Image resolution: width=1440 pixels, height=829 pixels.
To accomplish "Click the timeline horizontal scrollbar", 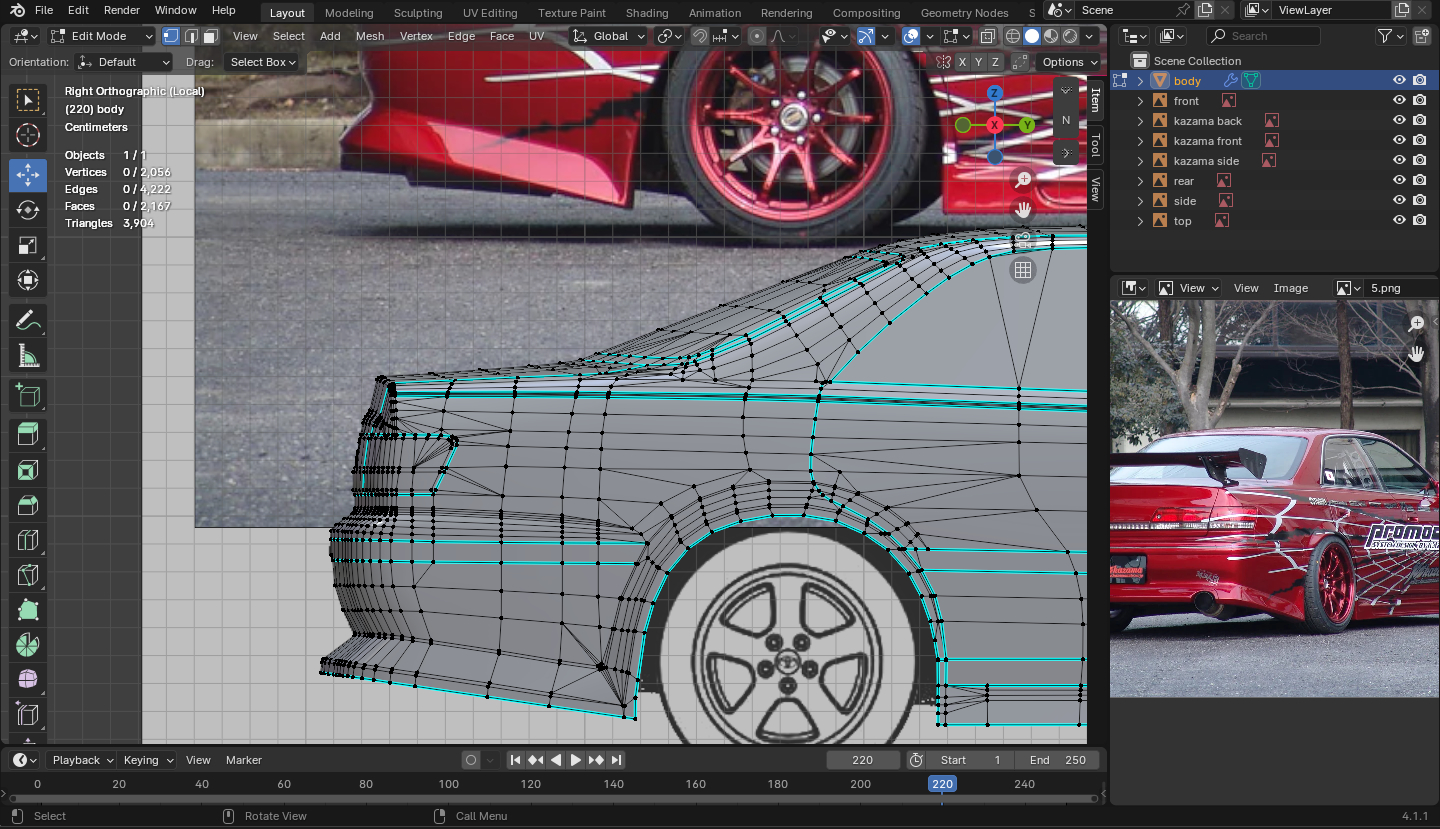I will click(x=552, y=799).
